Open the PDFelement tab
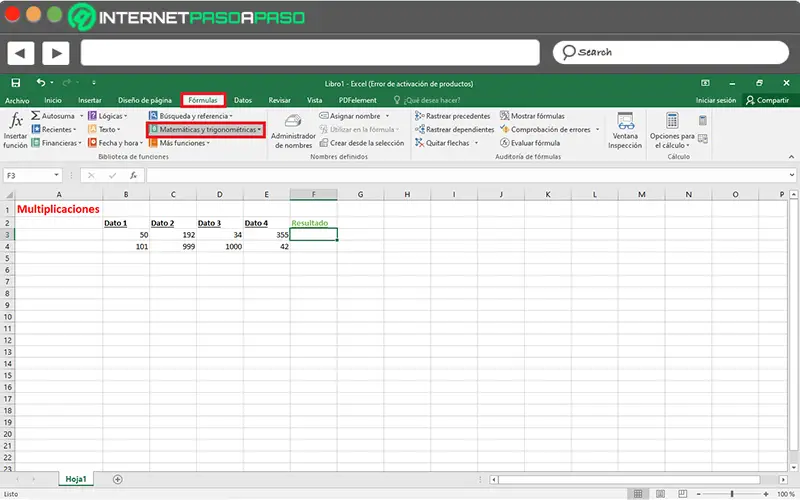The height and width of the screenshot is (500, 800). click(x=357, y=101)
